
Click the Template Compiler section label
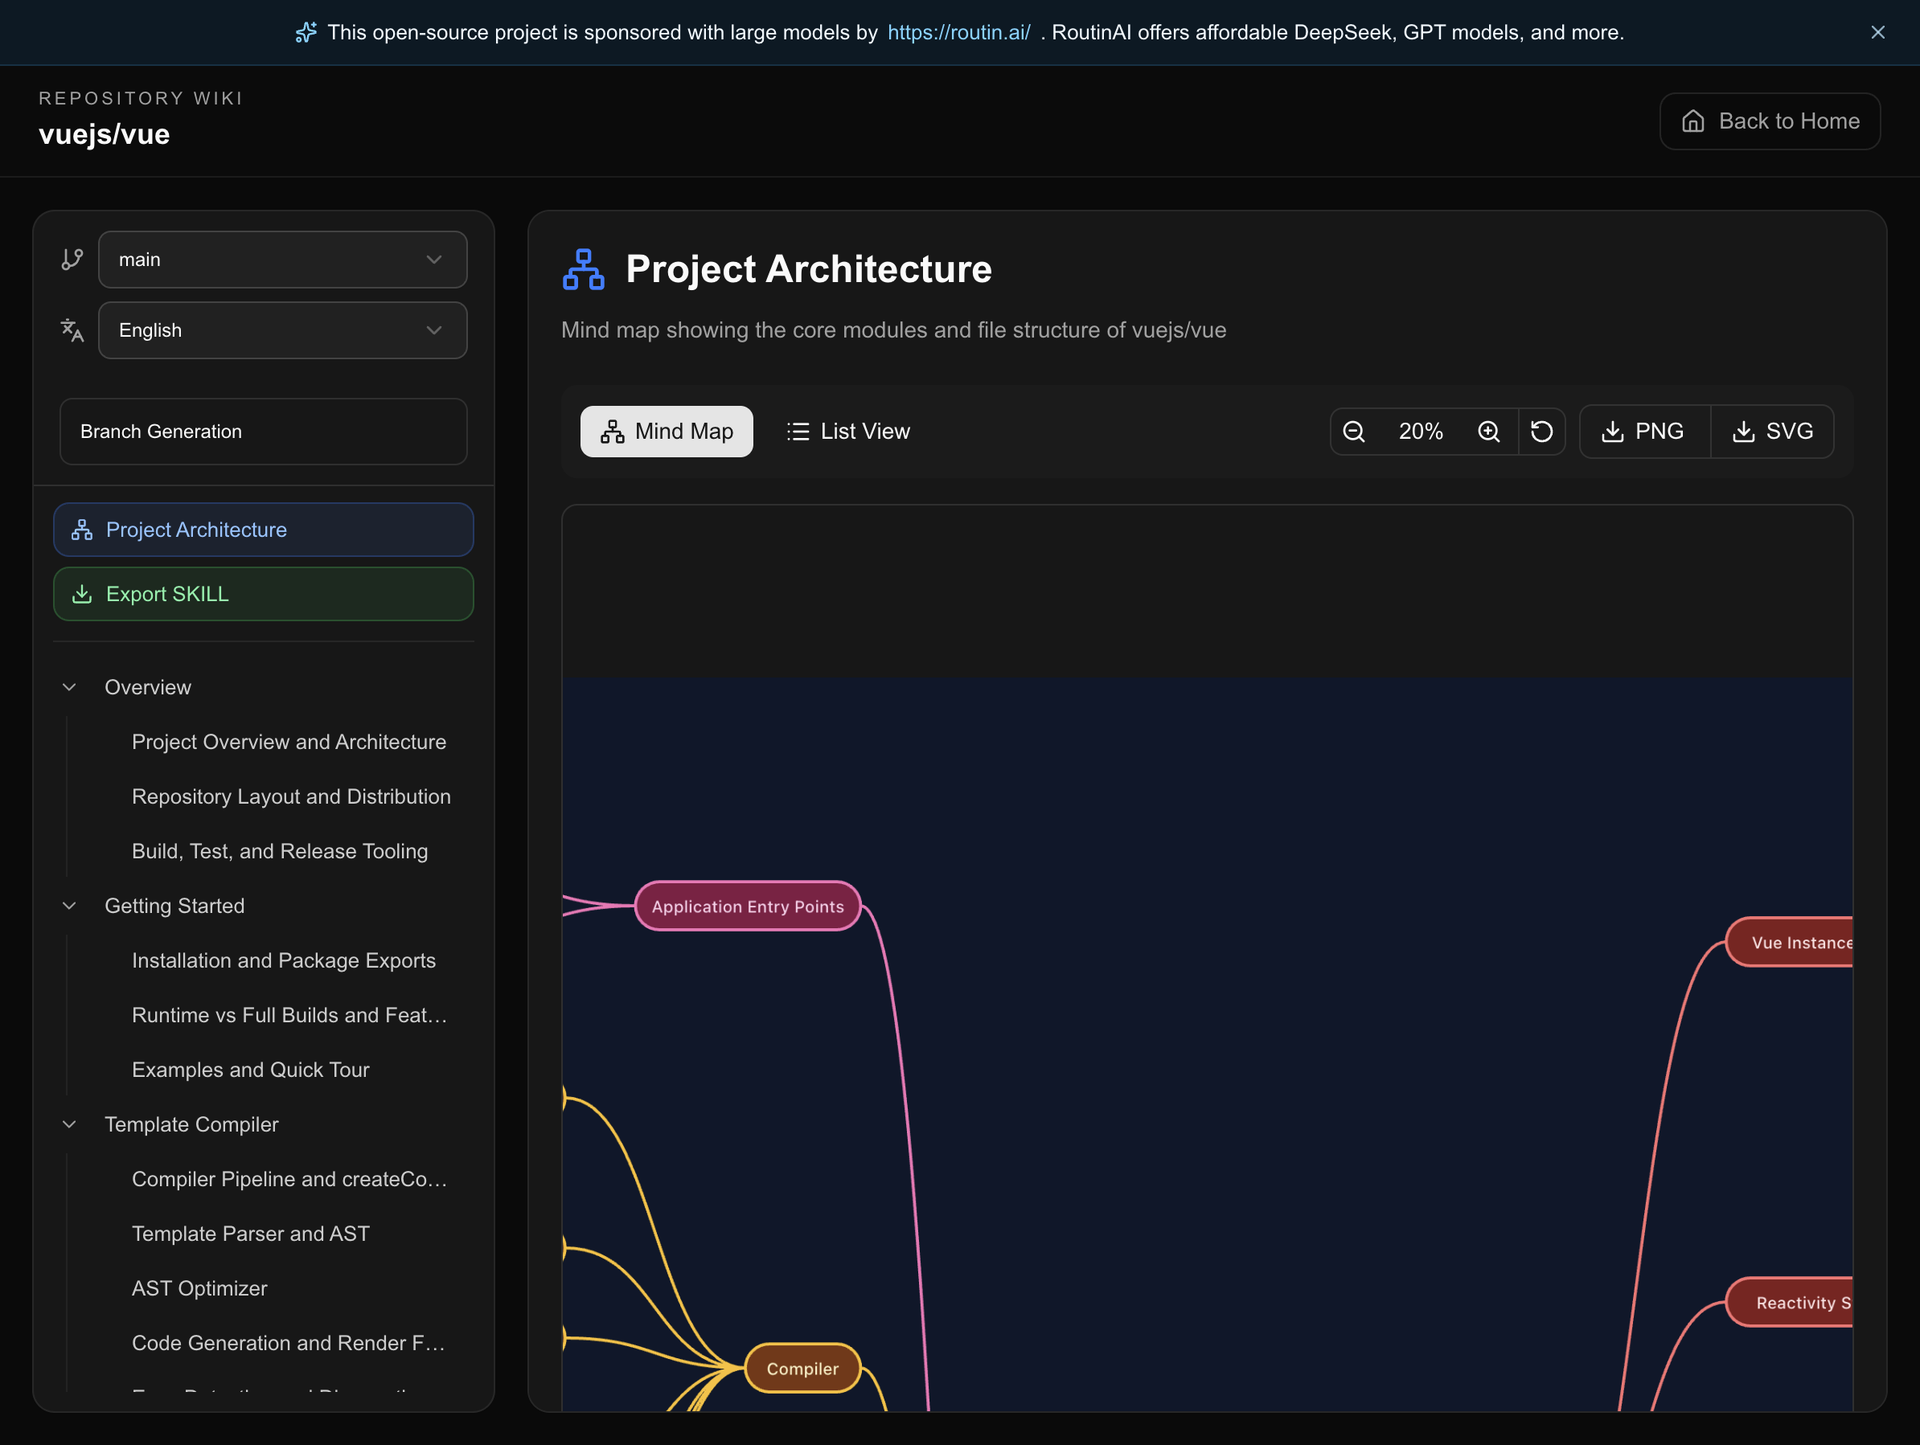[x=192, y=1124]
